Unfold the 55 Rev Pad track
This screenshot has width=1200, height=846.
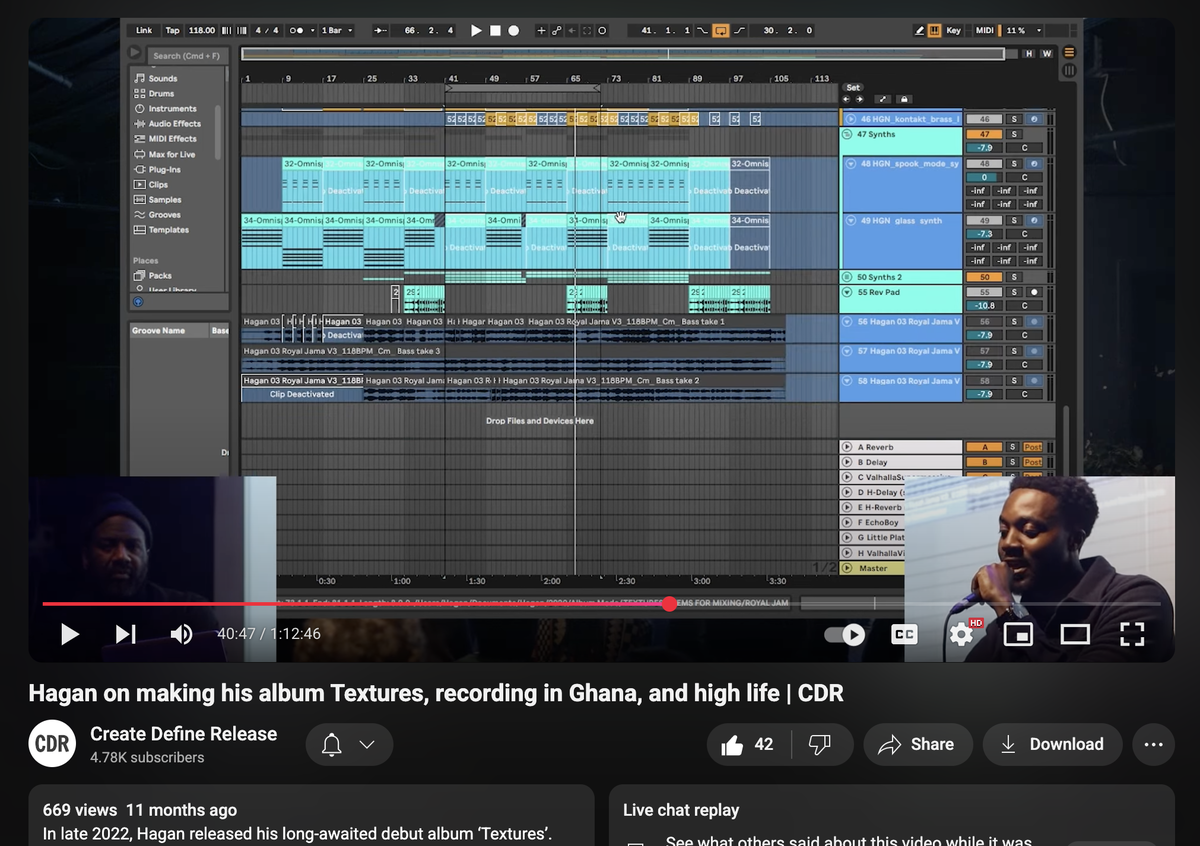pos(849,292)
